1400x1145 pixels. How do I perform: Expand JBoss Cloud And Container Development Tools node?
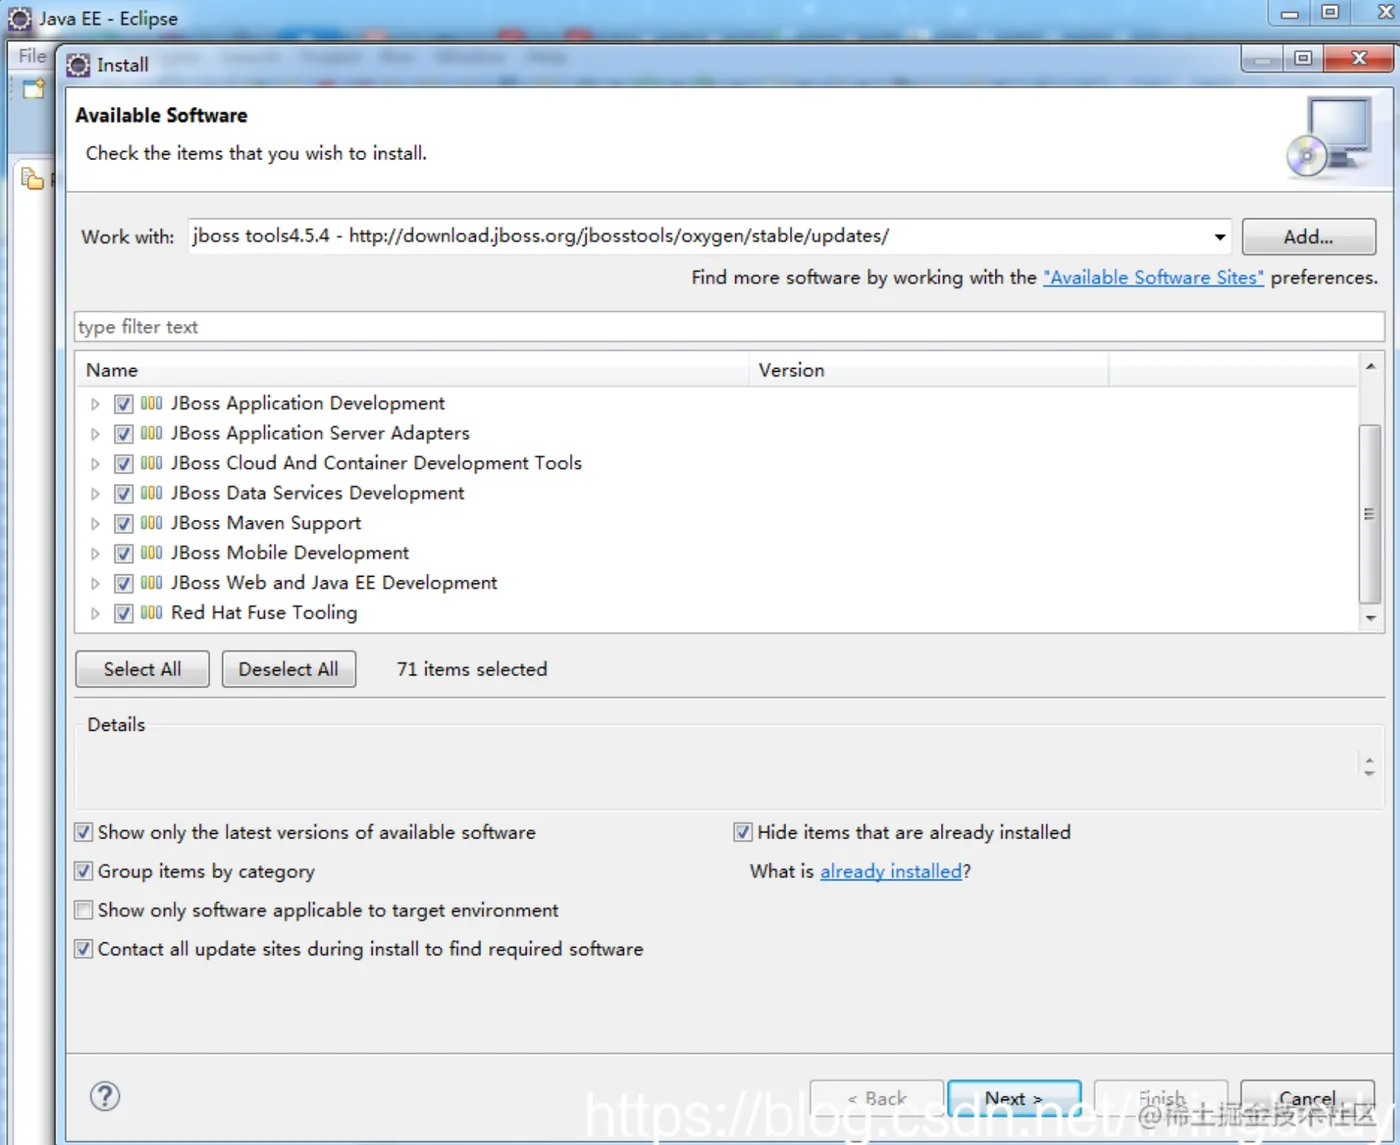tap(95, 464)
